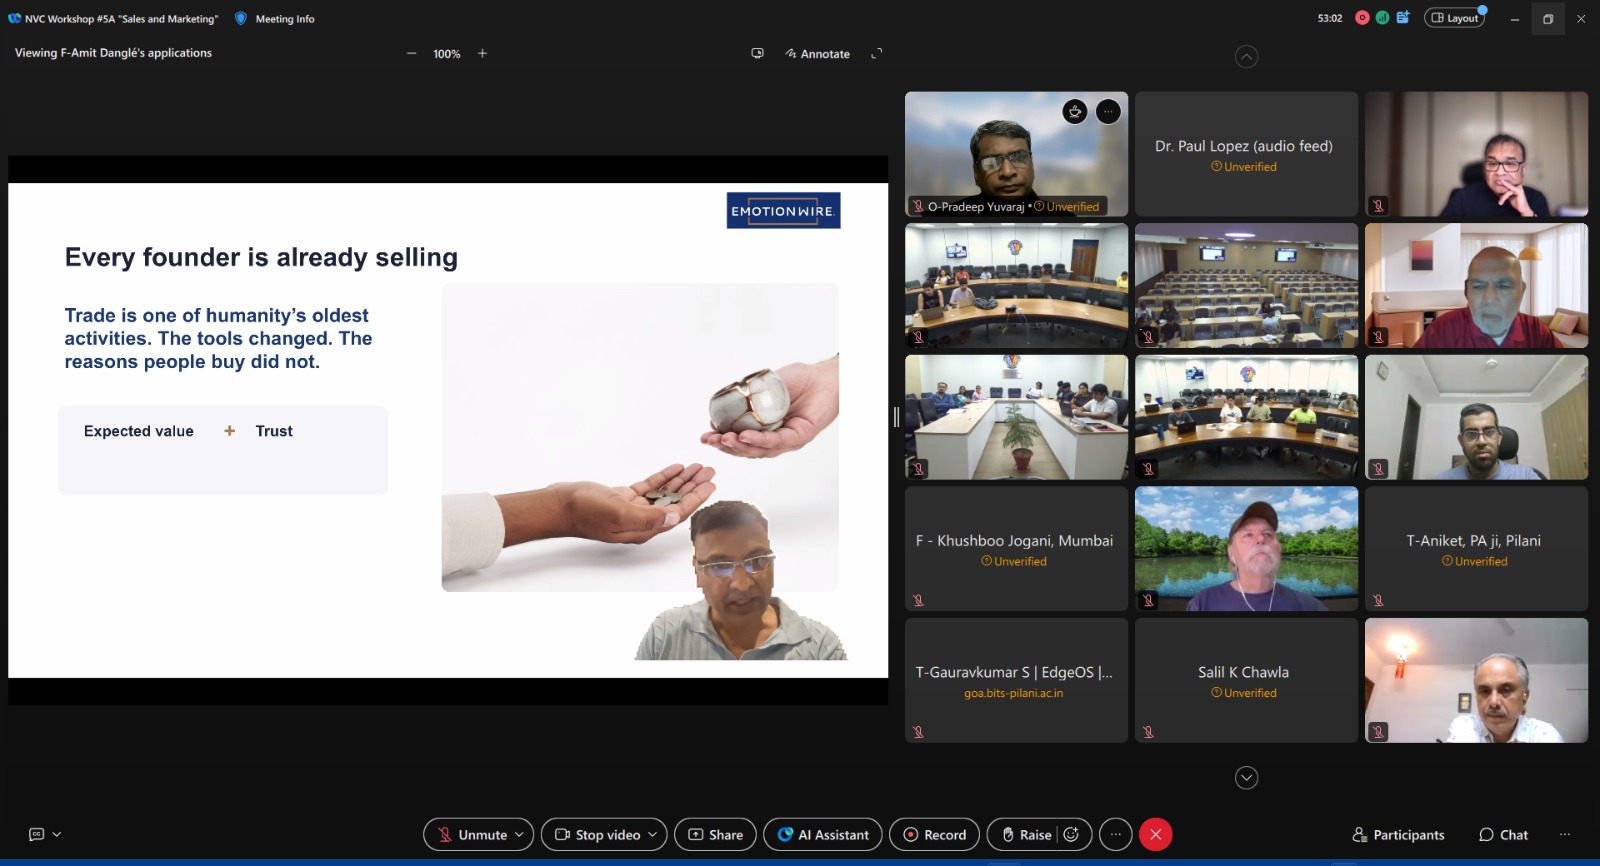The width and height of the screenshot is (1600, 866).
Task: Expand the closed captions options arrow
Action: click(57, 834)
